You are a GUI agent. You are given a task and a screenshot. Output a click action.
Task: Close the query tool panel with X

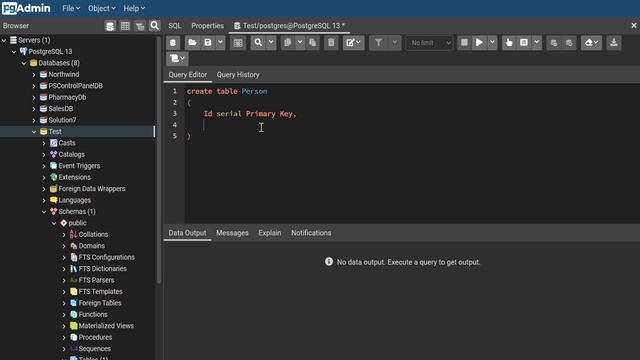point(634,25)
